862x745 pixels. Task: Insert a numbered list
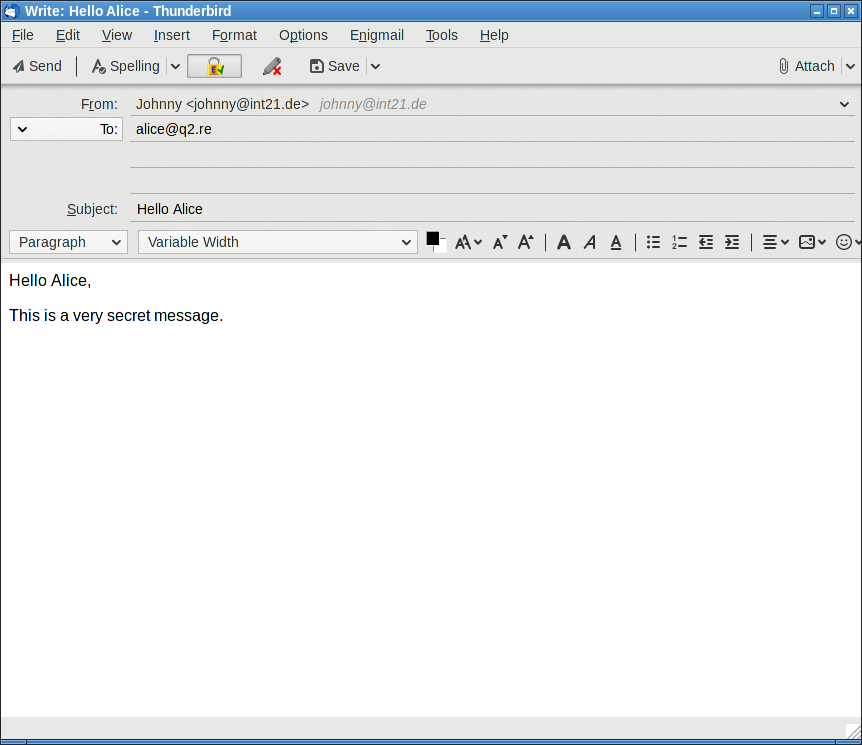click(679, 242)
